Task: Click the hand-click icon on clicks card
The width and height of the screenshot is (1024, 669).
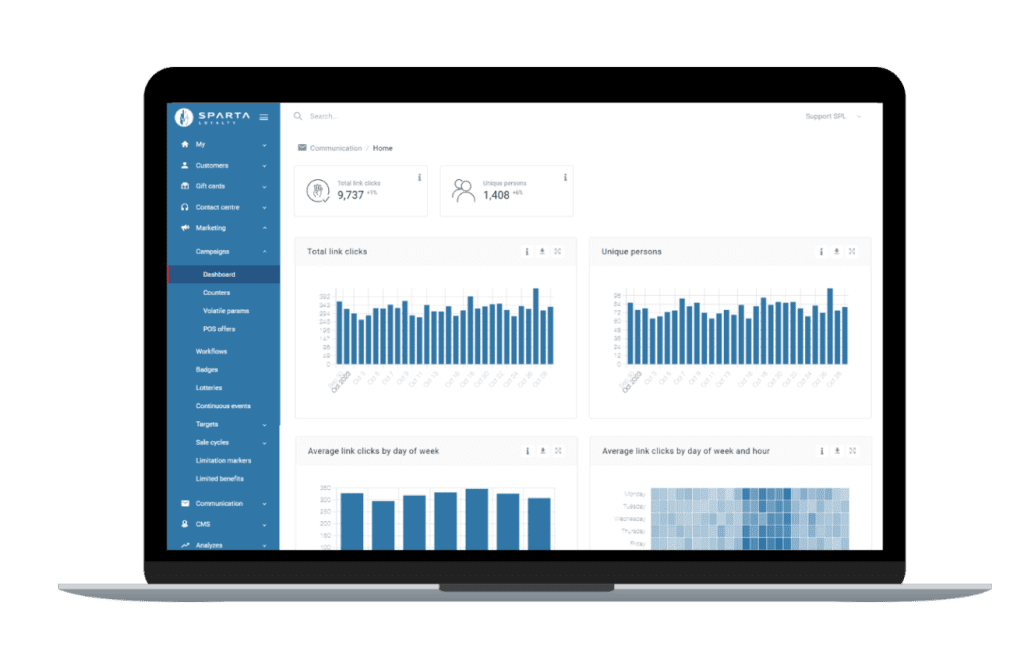Action: [318, 191]
